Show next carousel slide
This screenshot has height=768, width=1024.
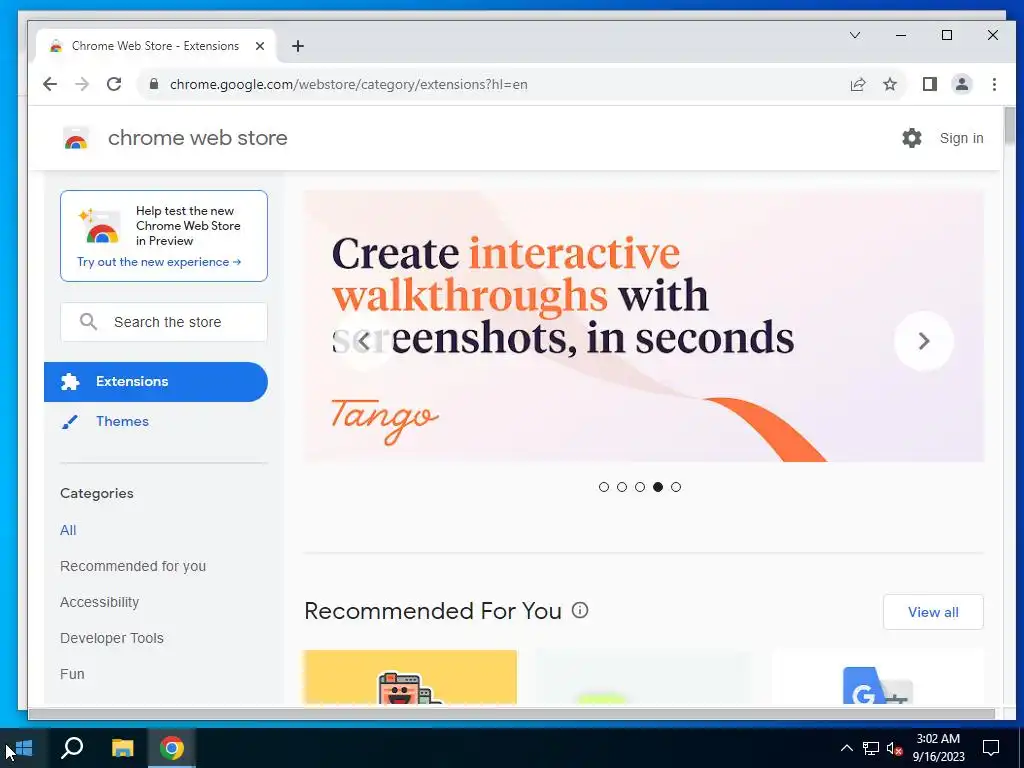923,341
